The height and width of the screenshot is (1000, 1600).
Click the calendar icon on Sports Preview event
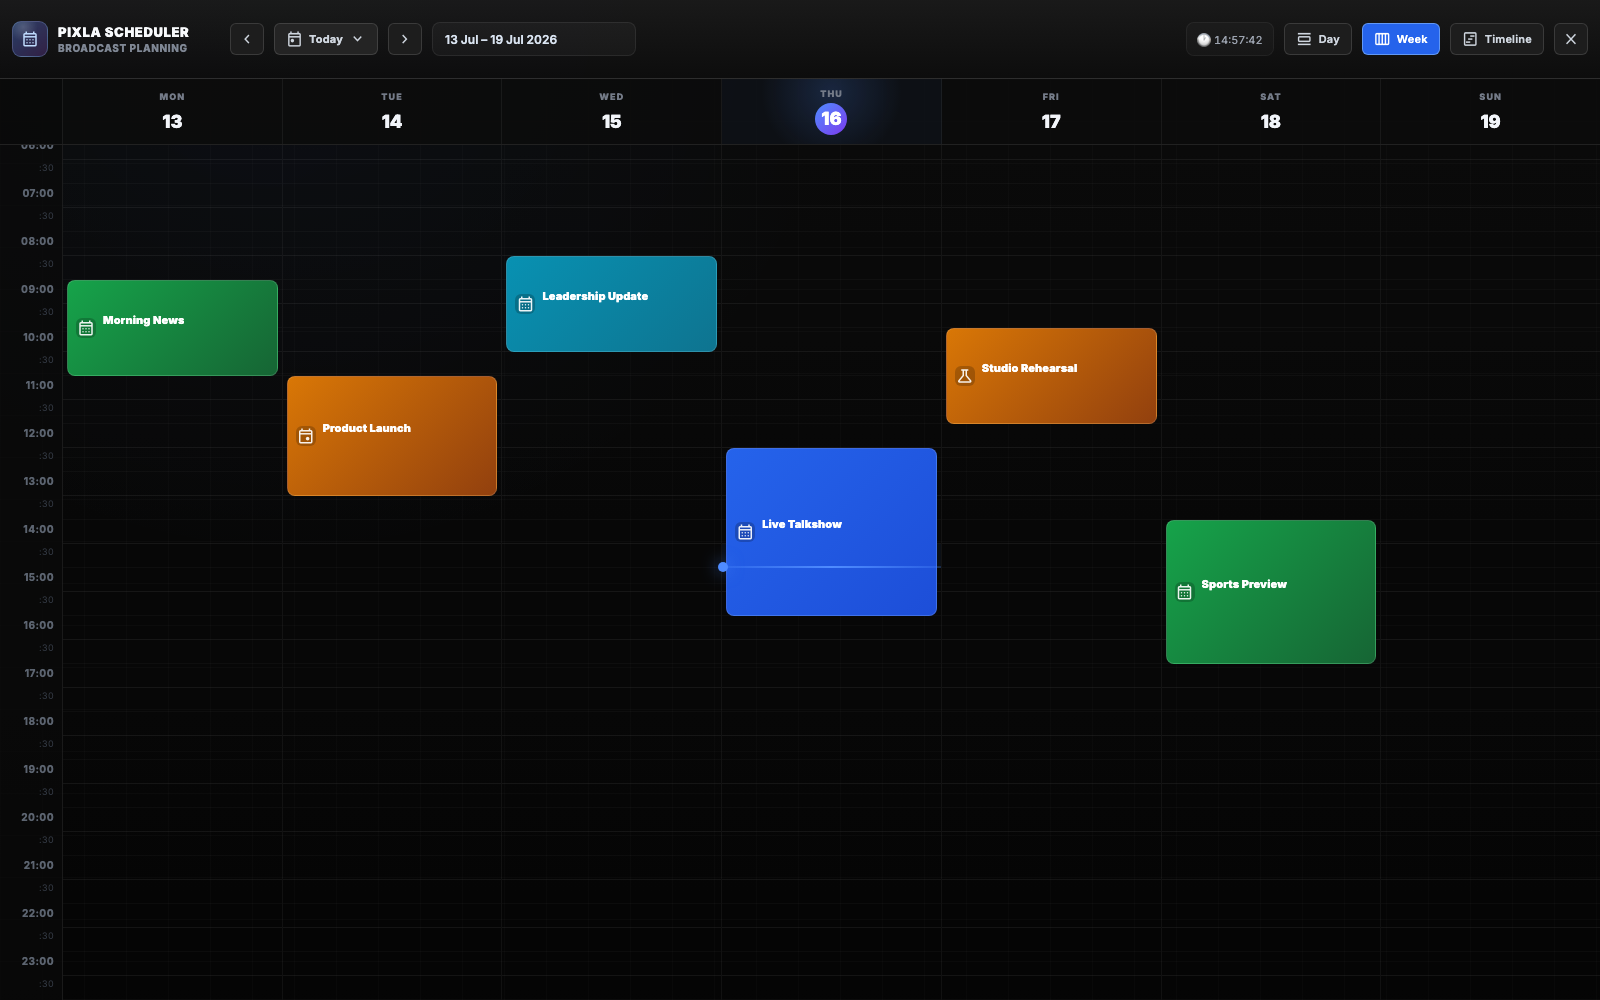point(1184,592)
